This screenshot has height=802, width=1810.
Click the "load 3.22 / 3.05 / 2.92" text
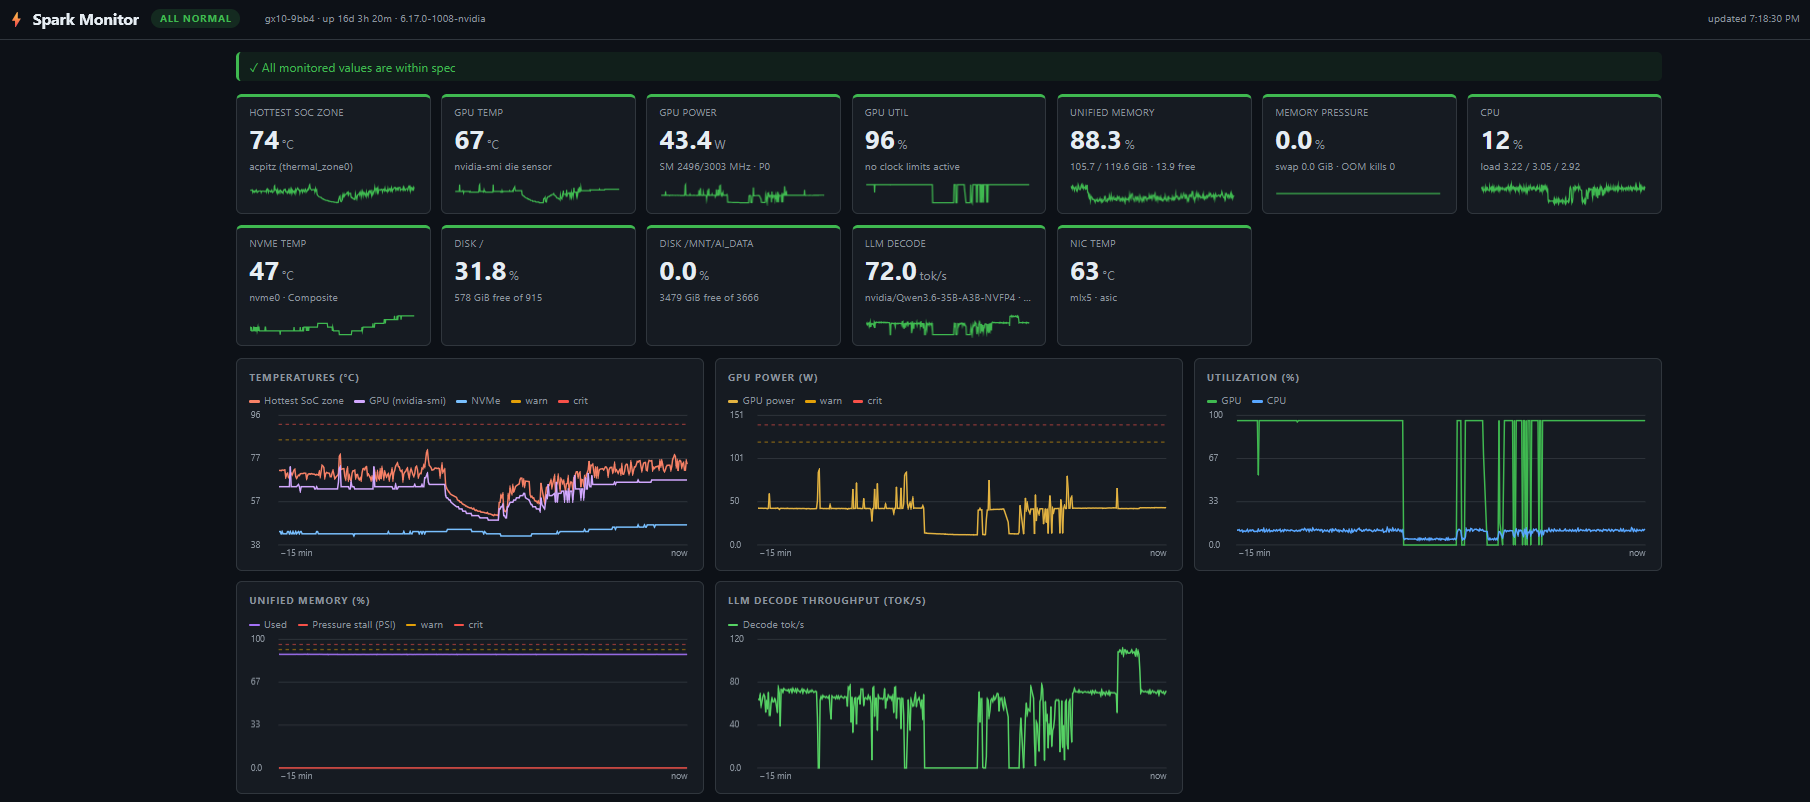(1530, 167)
